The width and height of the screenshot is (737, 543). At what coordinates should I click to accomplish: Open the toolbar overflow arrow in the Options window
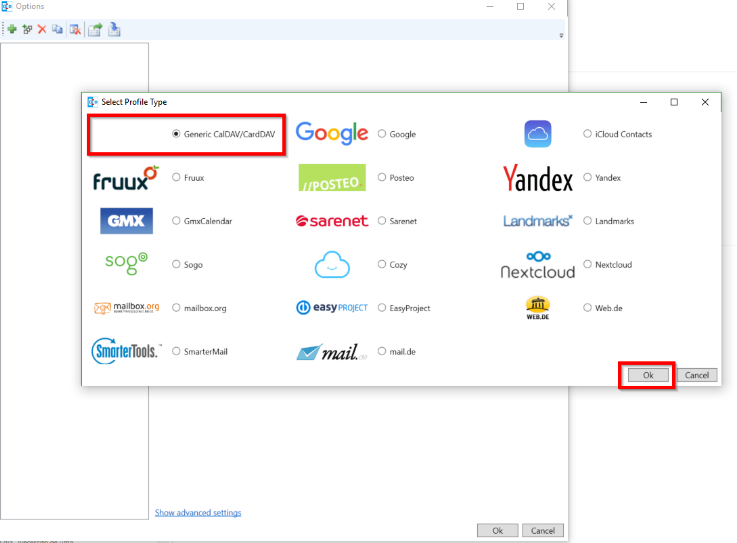561,35
